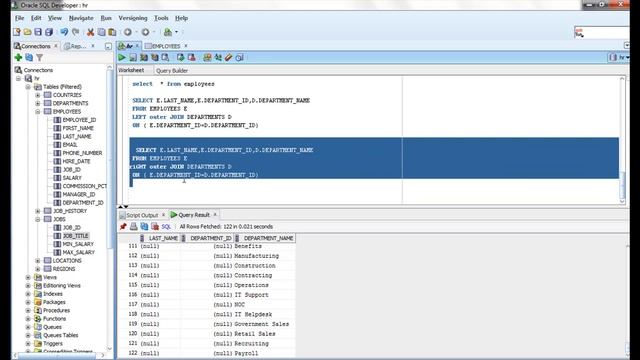This screenshot has width=640, height=360.
Task: Click the Save All icon in main toolbar
Action: pos(49,32)
